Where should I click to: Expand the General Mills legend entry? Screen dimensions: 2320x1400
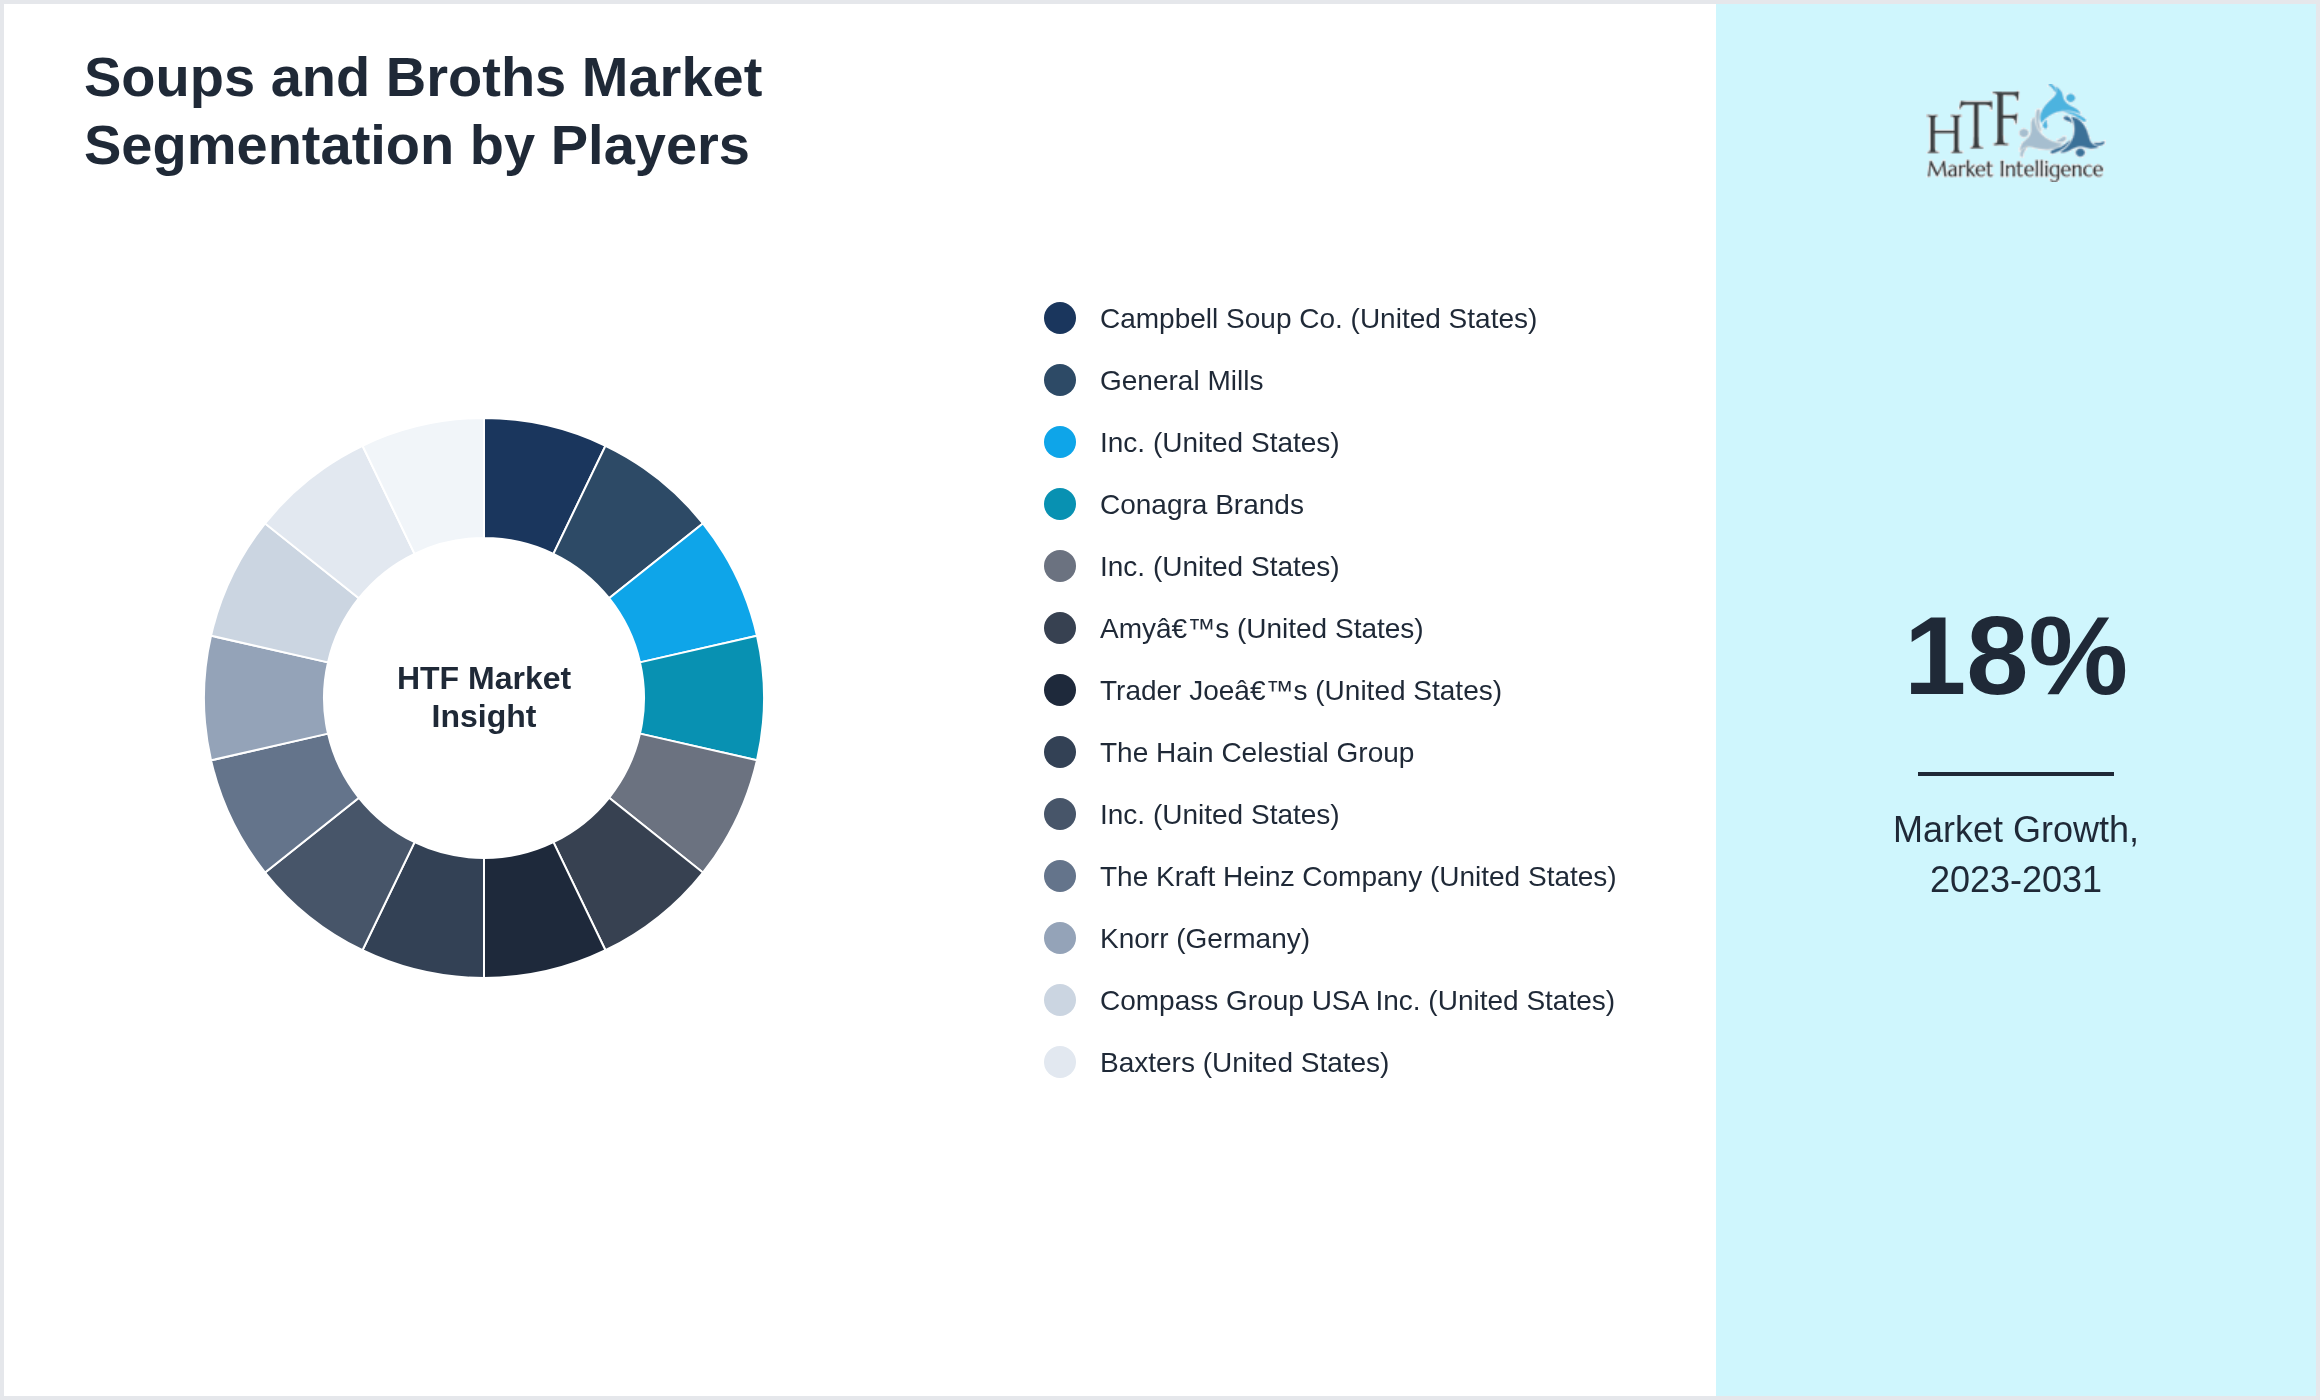point(1181,380)
